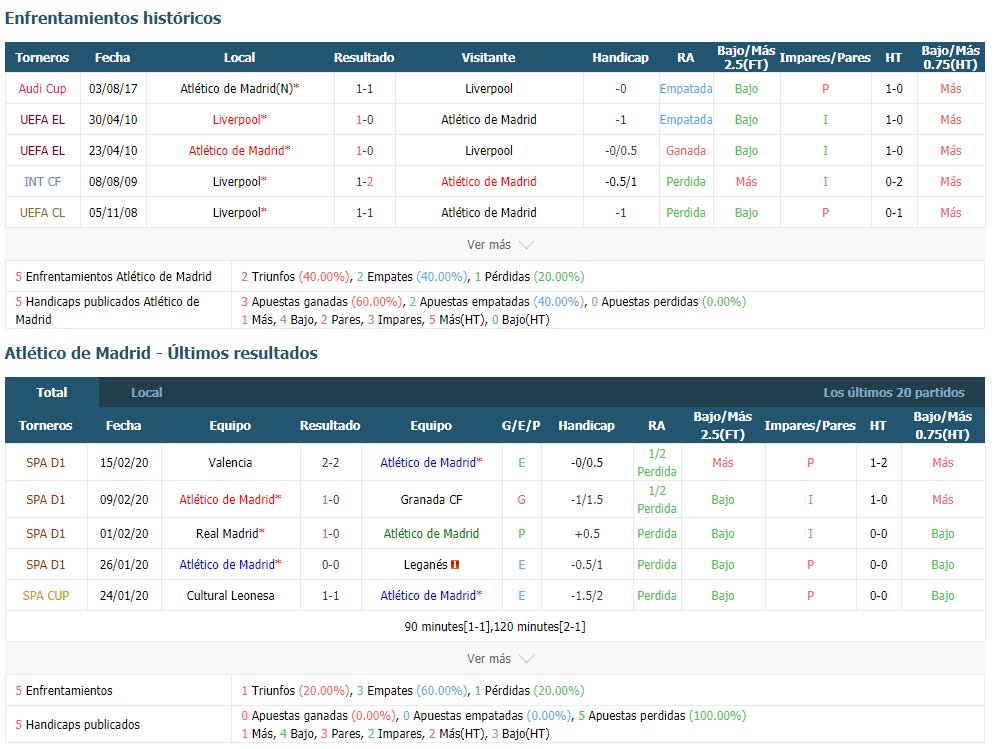Click date 03/08/17 cell
This screenshot has height=749, width=997.
coord(113,88)
